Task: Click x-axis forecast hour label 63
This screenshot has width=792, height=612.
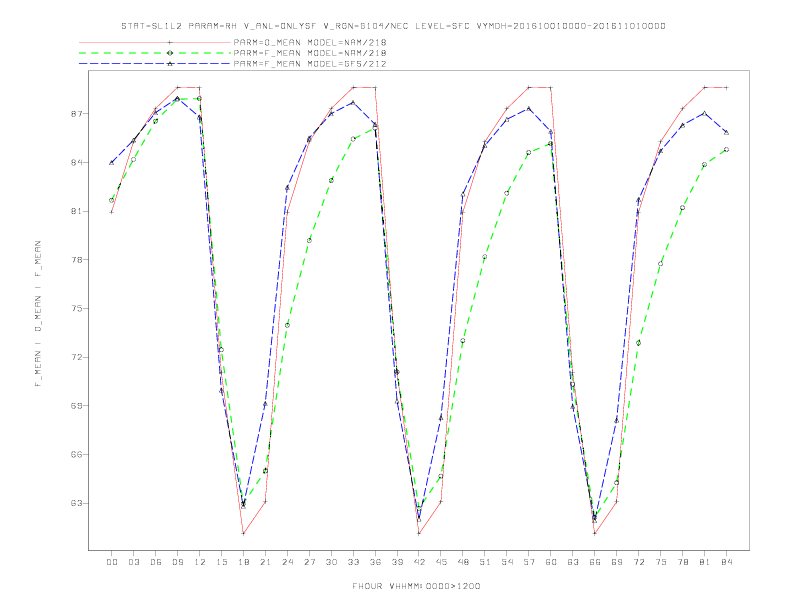Action: (x=573, y=562)
